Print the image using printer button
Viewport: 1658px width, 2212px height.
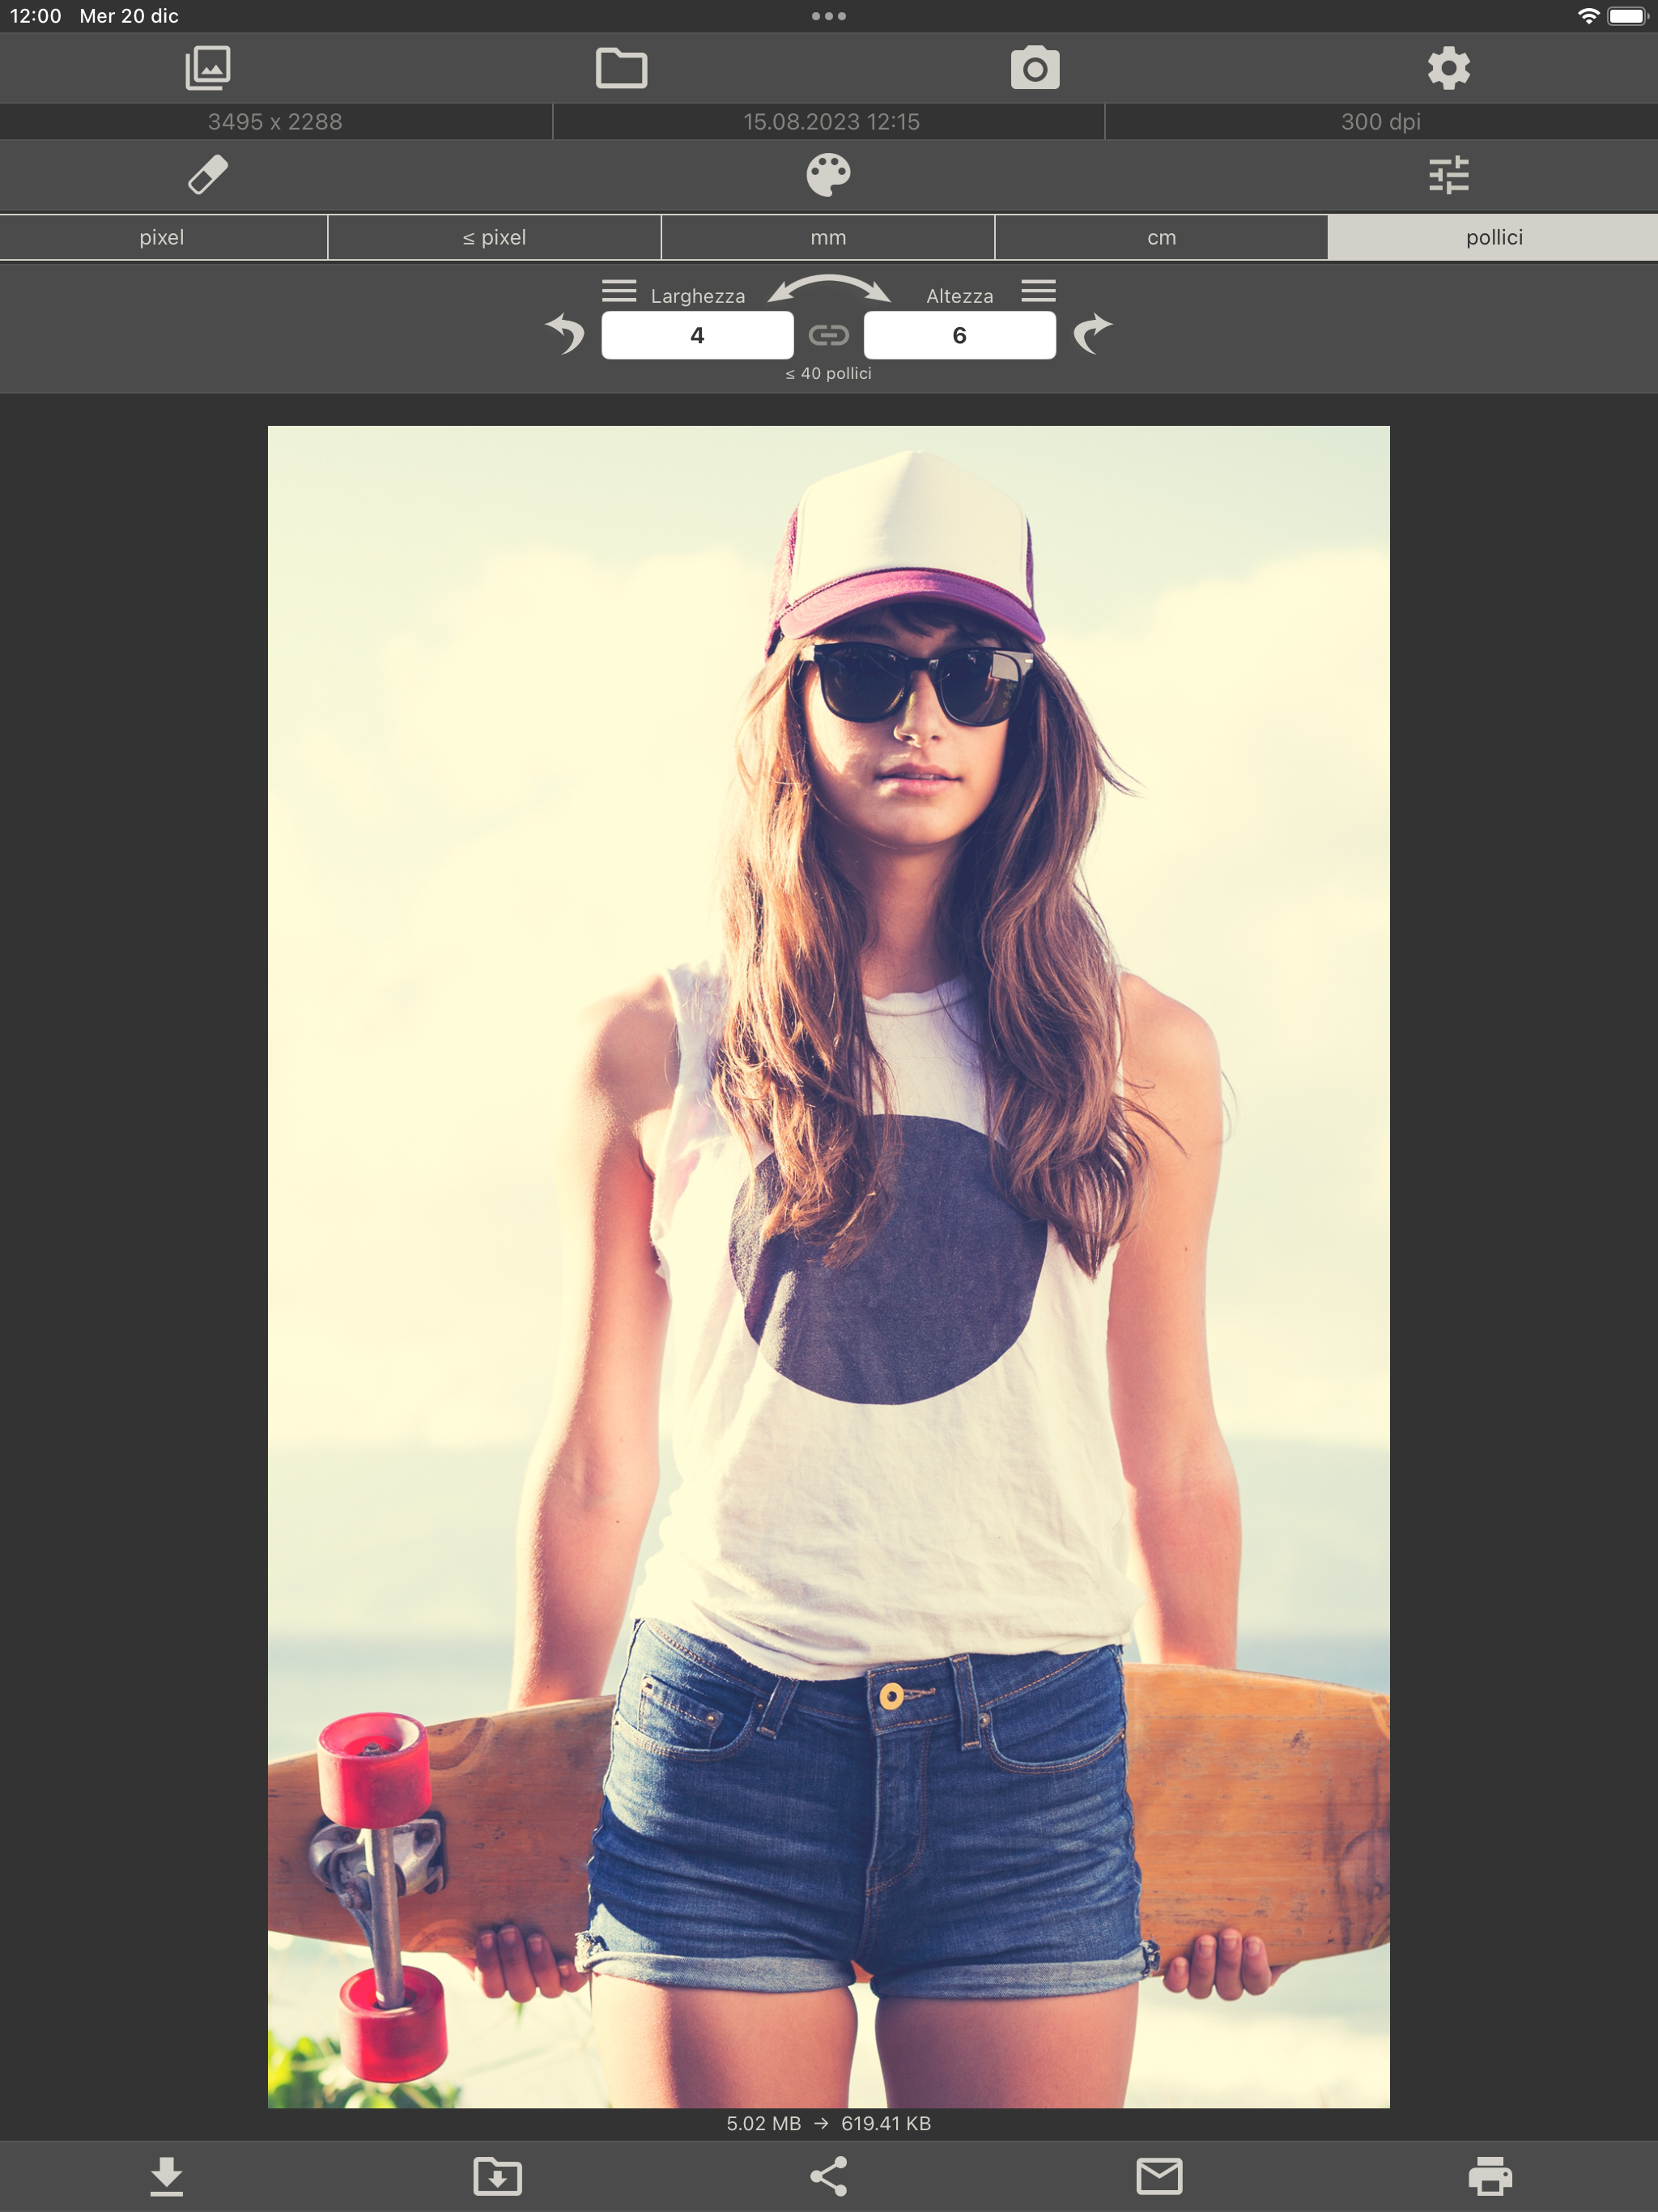[1490, 2176]
